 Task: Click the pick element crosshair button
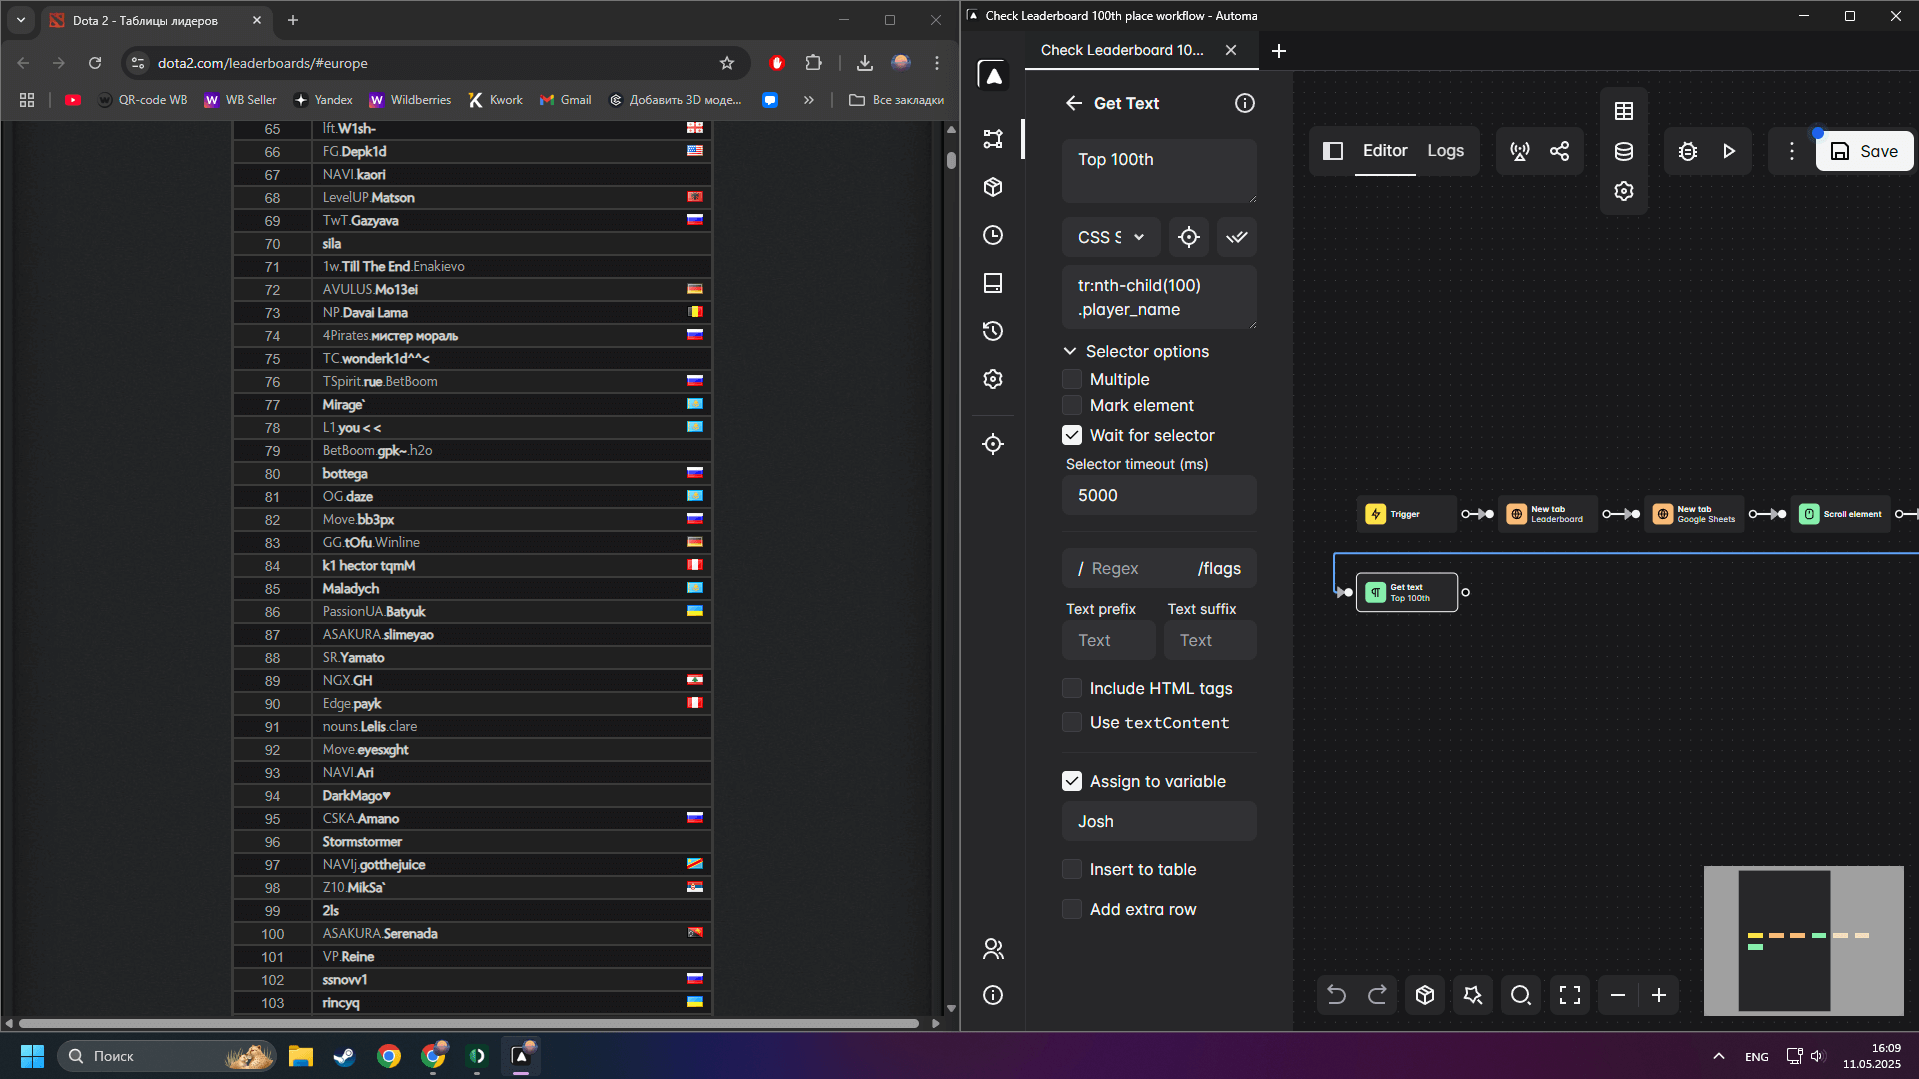point(1189,237)
